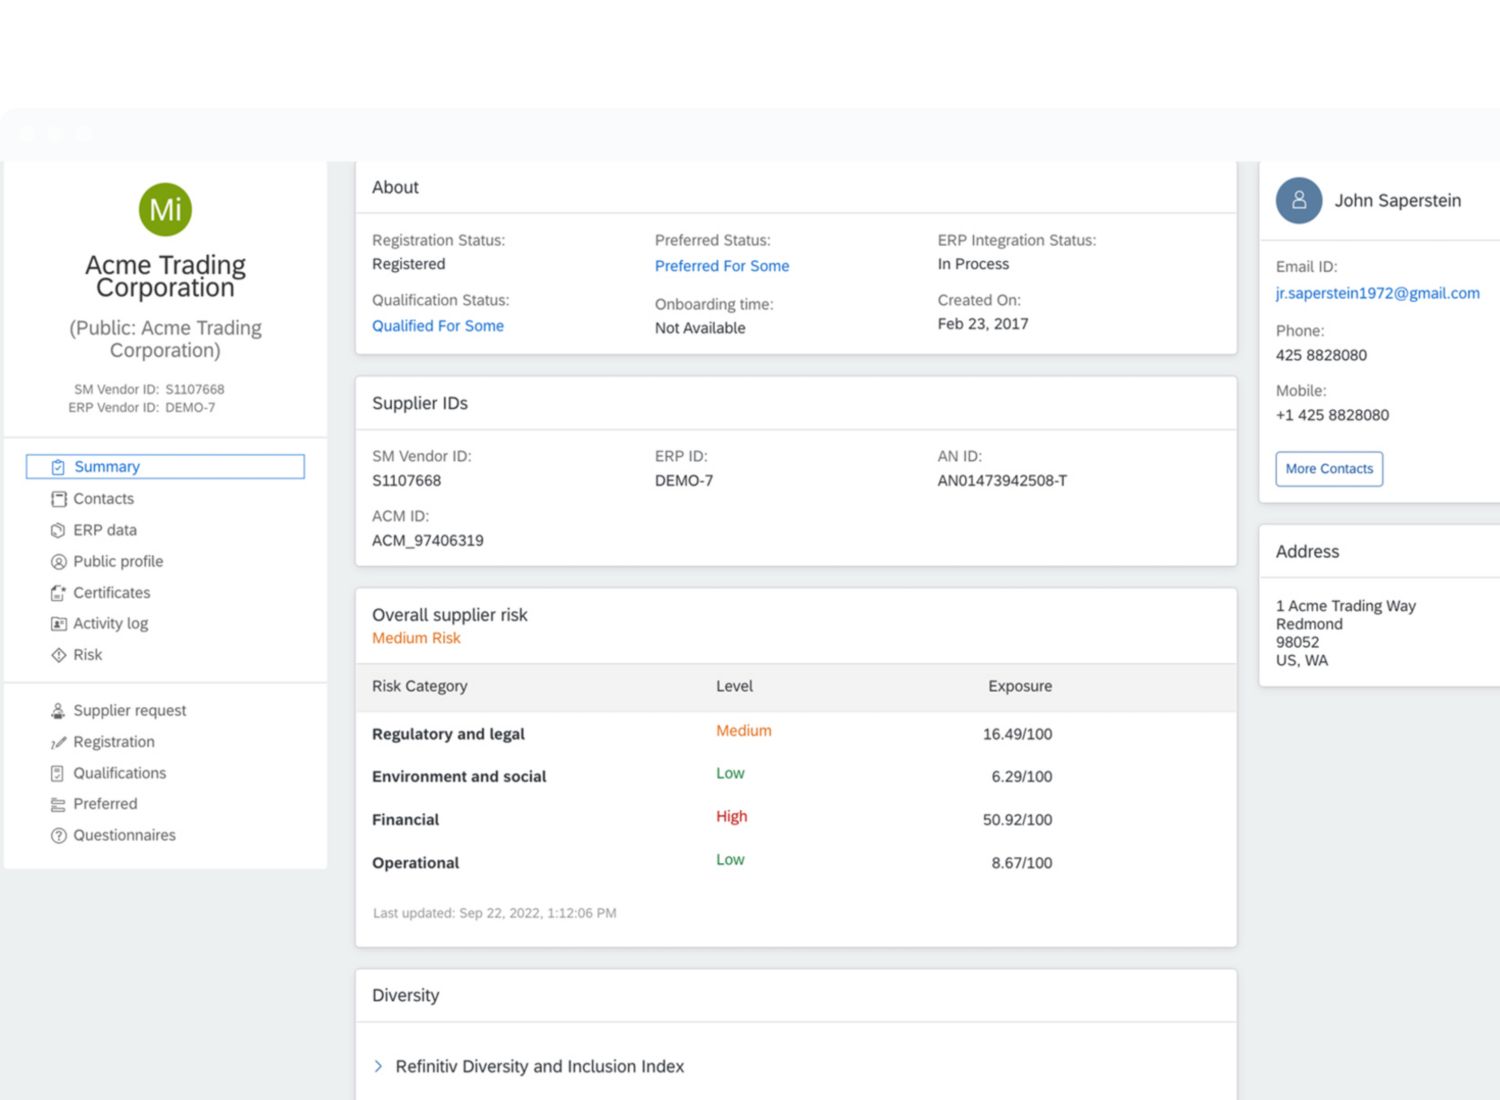Click the Risk diamond icon

click(58, 655)
